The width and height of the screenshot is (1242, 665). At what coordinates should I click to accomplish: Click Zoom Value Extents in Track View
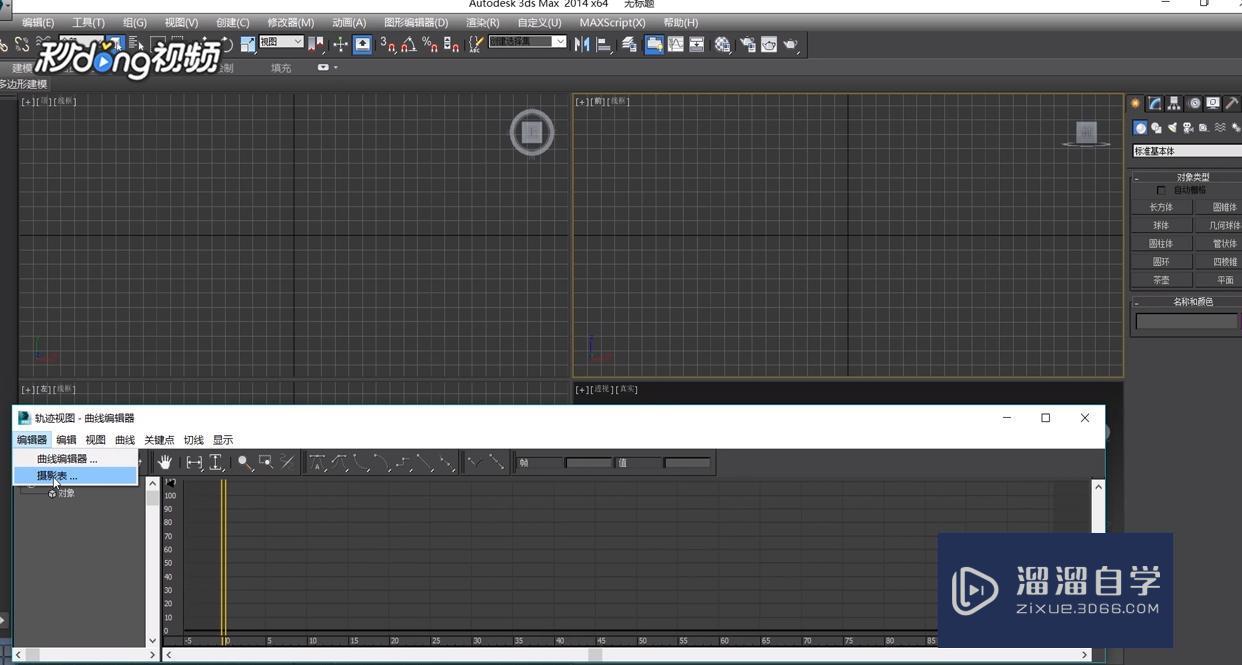click(x=216, y=462)
